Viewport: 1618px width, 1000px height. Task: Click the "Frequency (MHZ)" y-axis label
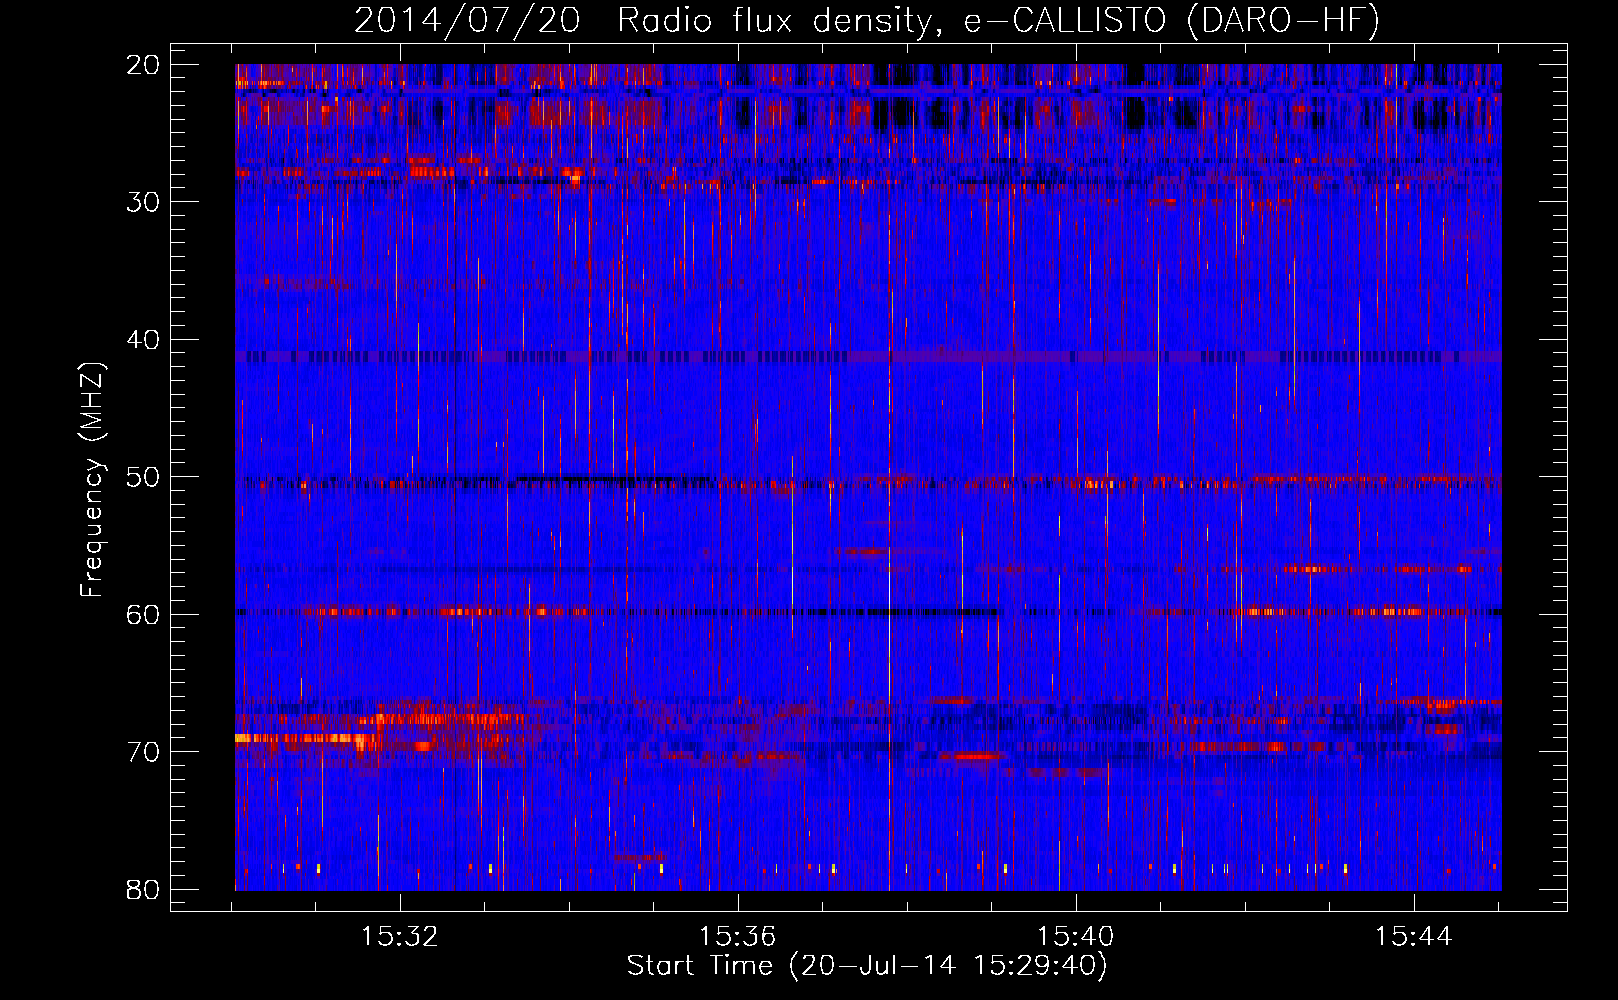(x=92, y=480)
